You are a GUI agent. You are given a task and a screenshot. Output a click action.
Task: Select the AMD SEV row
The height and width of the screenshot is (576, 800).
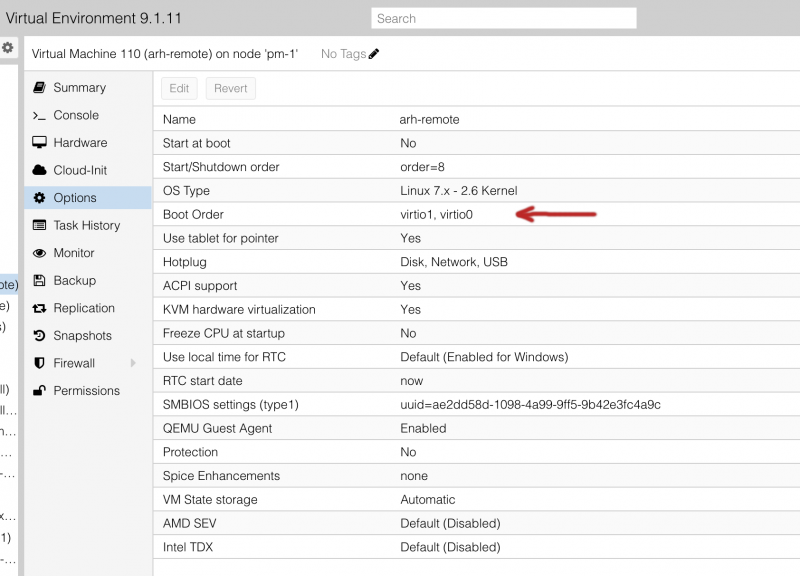click(x=477, y=523)
